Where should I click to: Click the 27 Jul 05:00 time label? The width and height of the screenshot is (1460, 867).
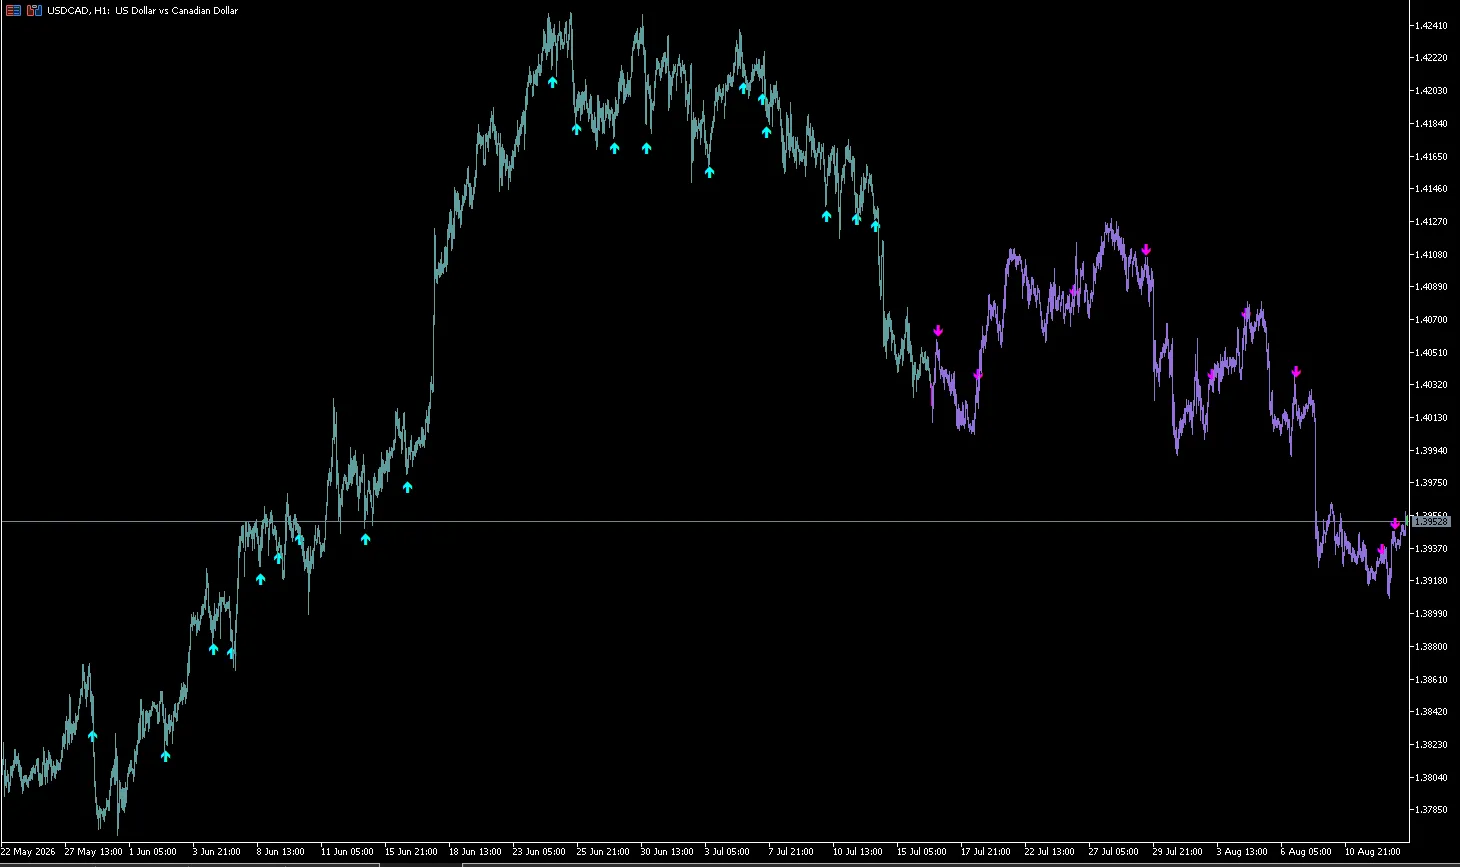pos(1114,852)
